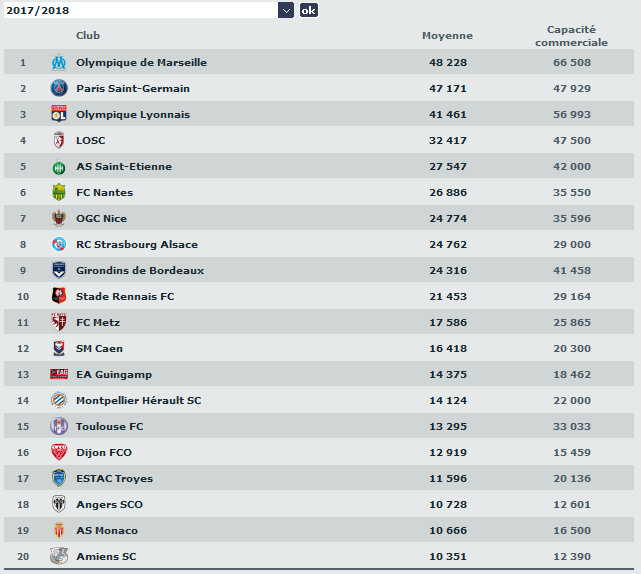Click the FC Nantes yellow crest
The height and width of the screenshot is (574, 641).
[59, 193]
